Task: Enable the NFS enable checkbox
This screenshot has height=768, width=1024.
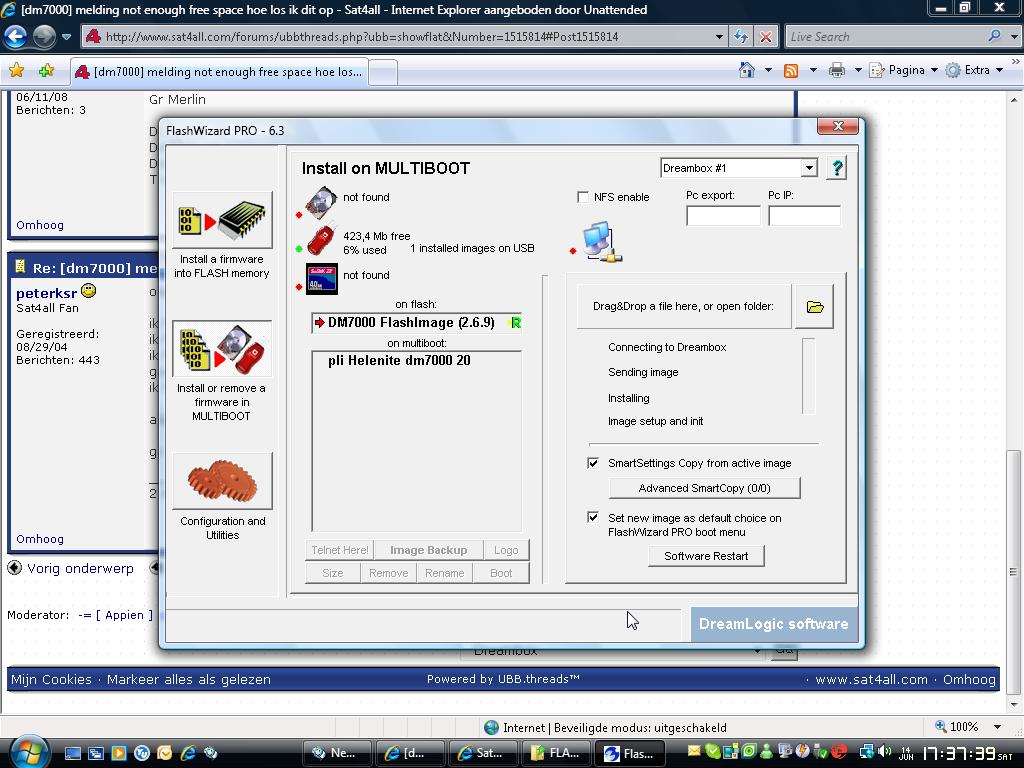Action: coord(583,197)
